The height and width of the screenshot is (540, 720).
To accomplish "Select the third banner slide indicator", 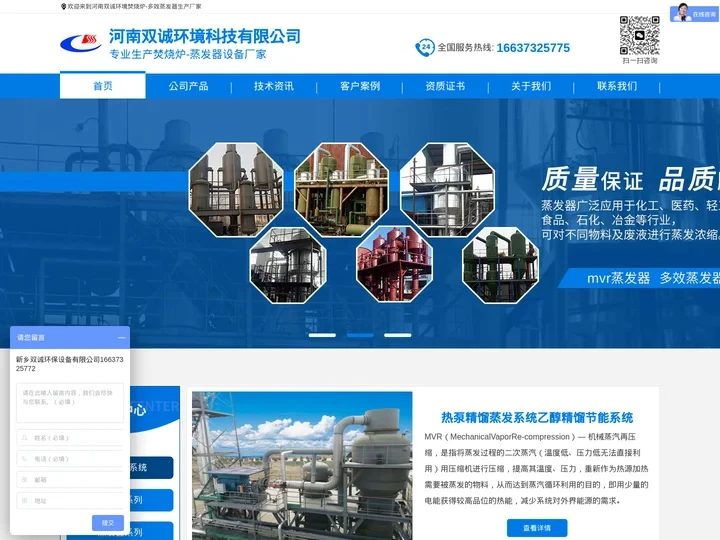I will (398, 335).
